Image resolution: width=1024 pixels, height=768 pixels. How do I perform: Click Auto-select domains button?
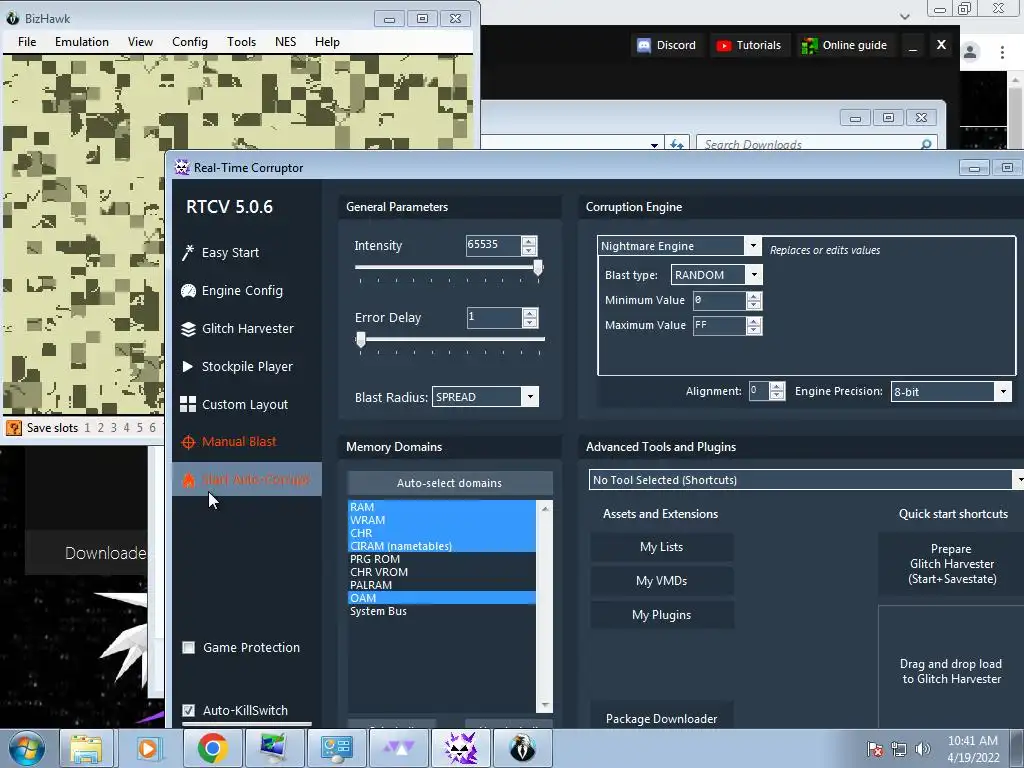point(449,483)
